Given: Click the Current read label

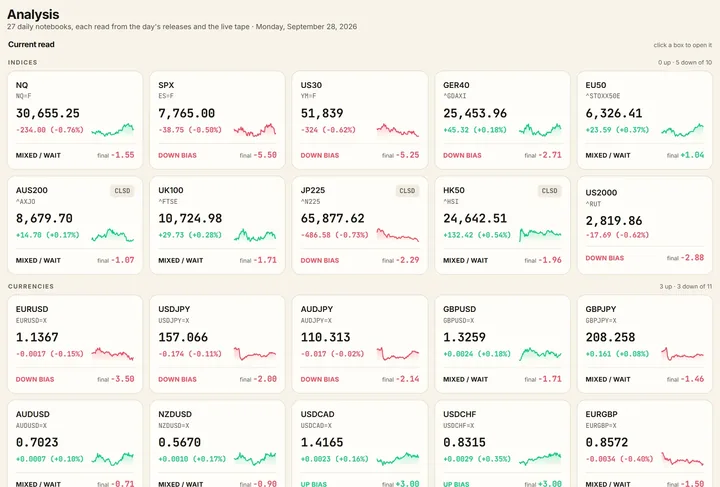Looking at the screenshot, I should tap(31, 45).
